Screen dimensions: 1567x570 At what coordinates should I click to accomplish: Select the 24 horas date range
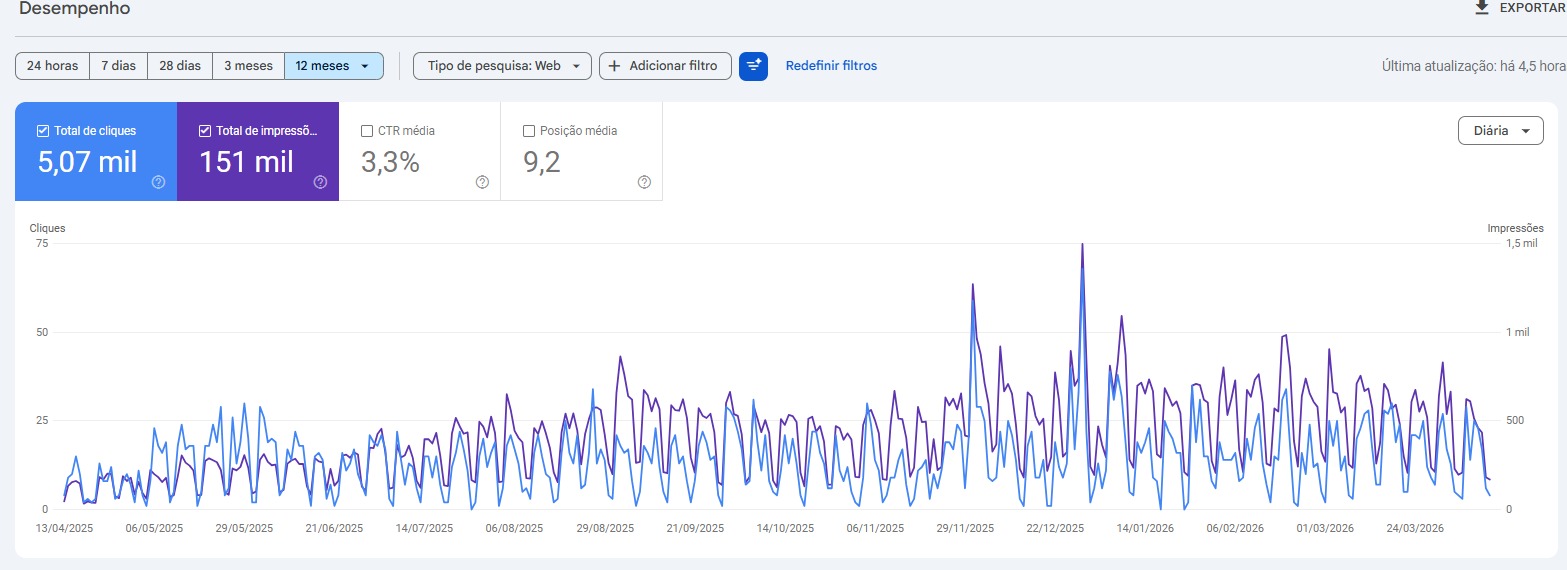(x=53, y=66)
